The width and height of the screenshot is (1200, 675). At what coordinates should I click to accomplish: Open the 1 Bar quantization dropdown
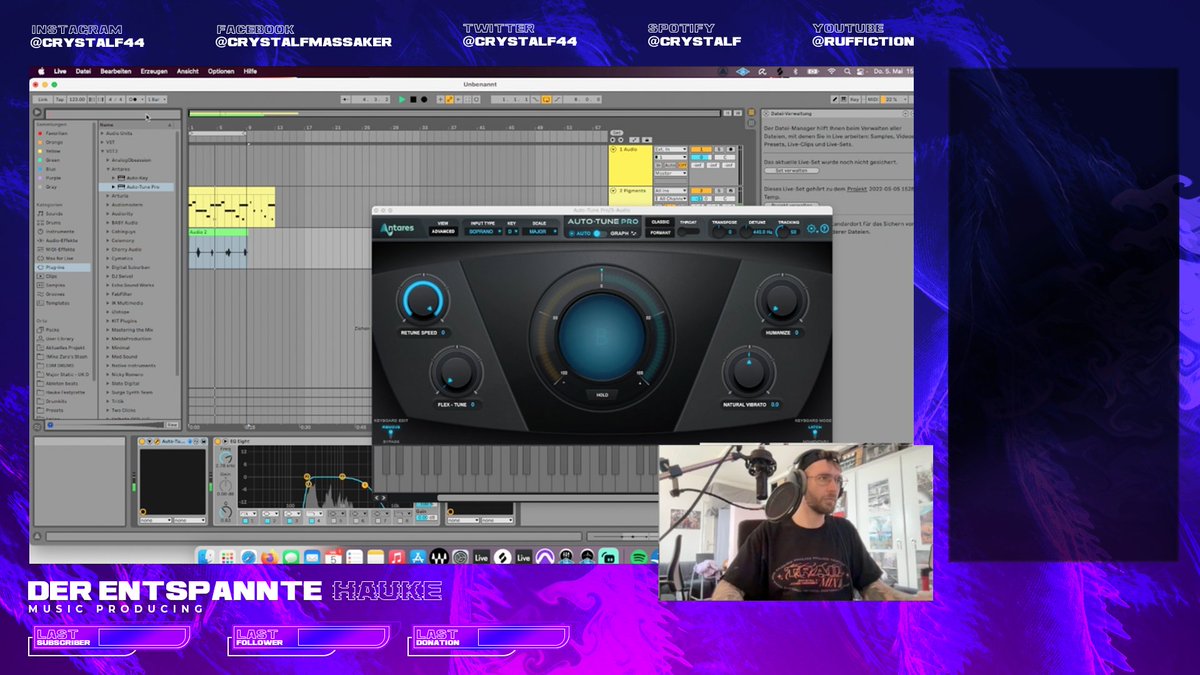[157, 99]
